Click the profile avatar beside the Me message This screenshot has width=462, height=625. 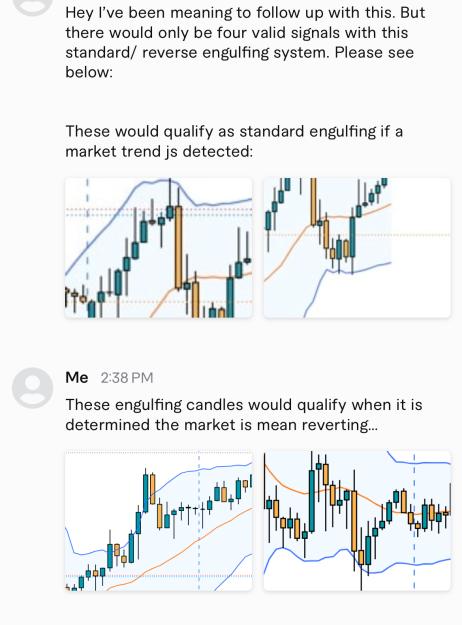coord(32,388)
